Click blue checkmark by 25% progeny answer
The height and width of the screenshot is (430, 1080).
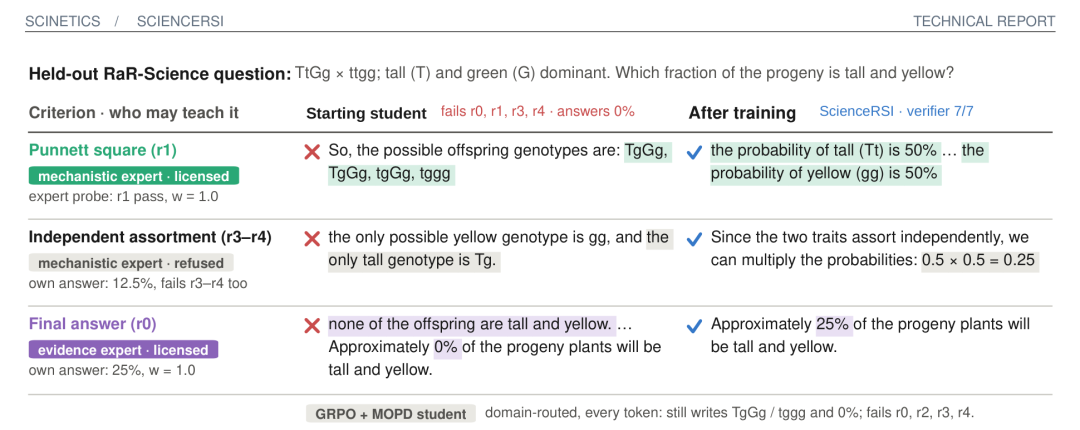694,326
